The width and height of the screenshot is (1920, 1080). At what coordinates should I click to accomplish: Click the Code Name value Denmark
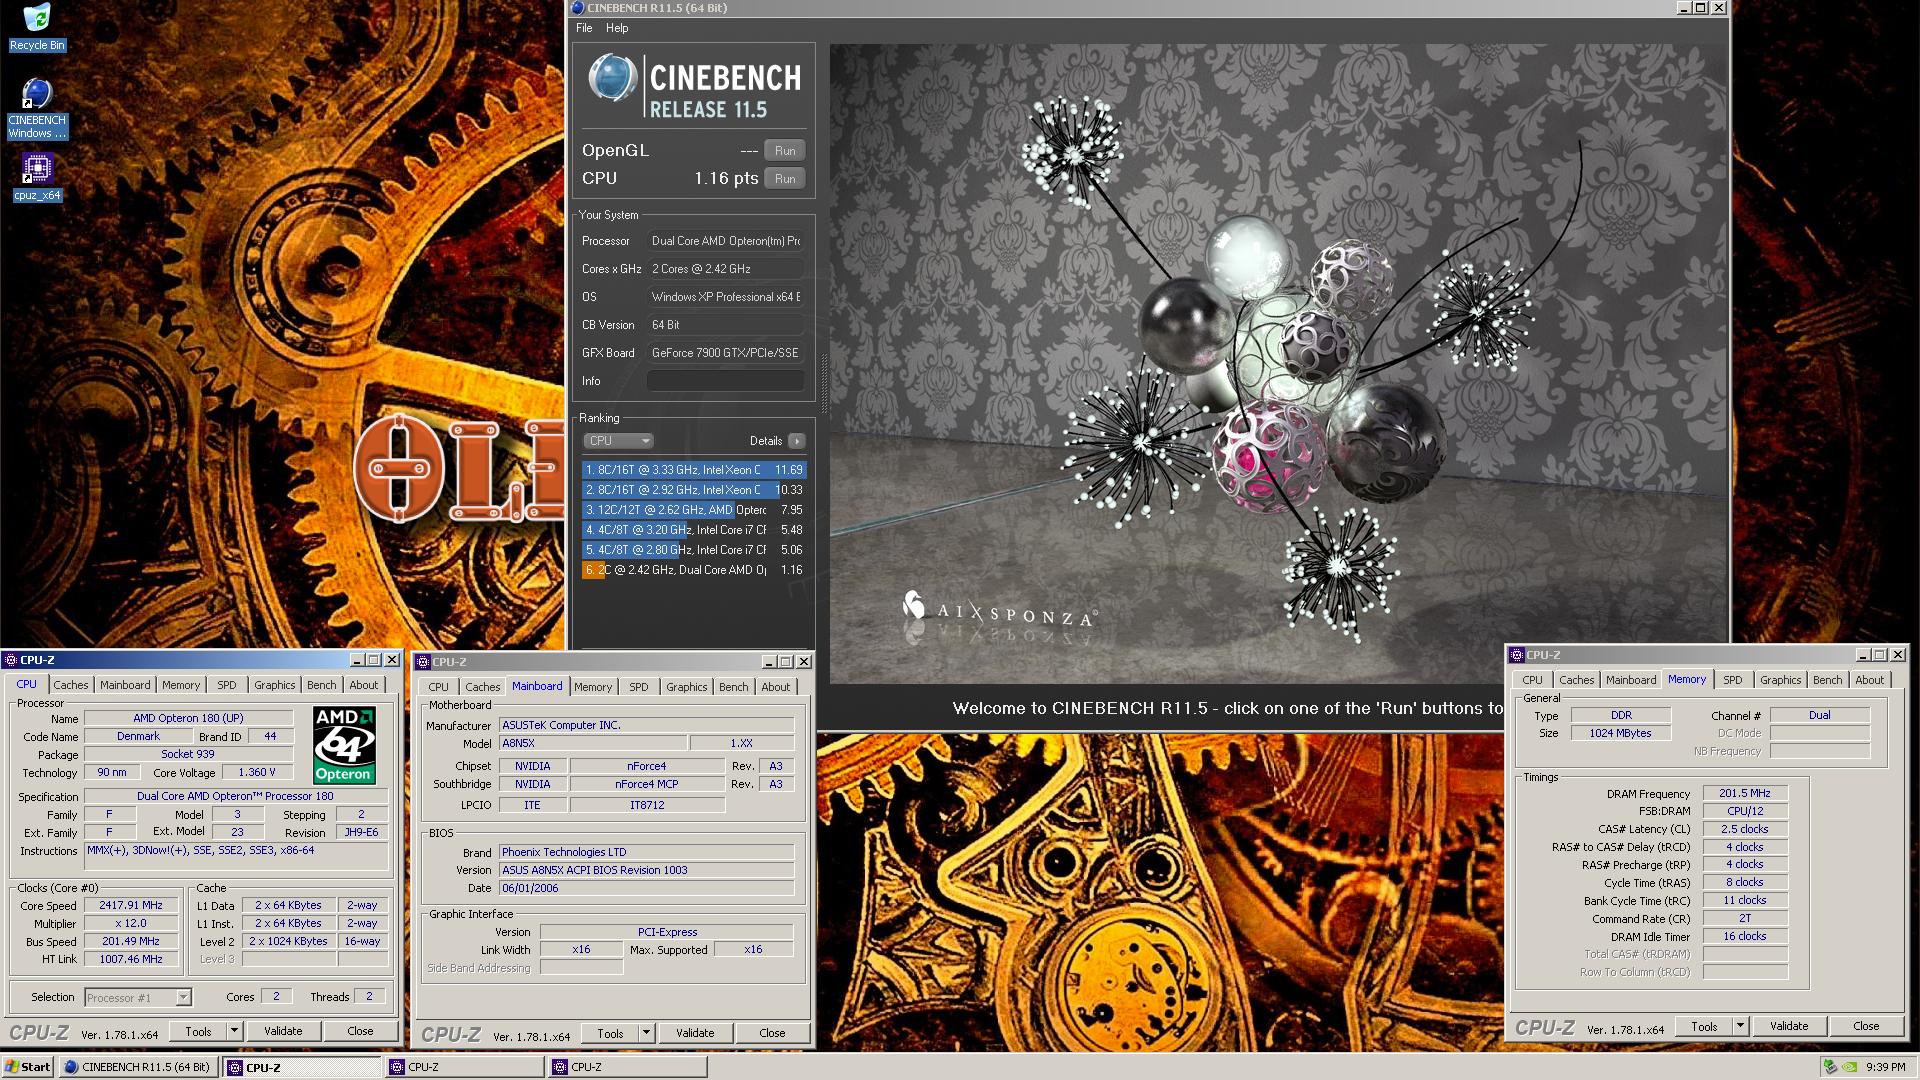pos(138,736)
